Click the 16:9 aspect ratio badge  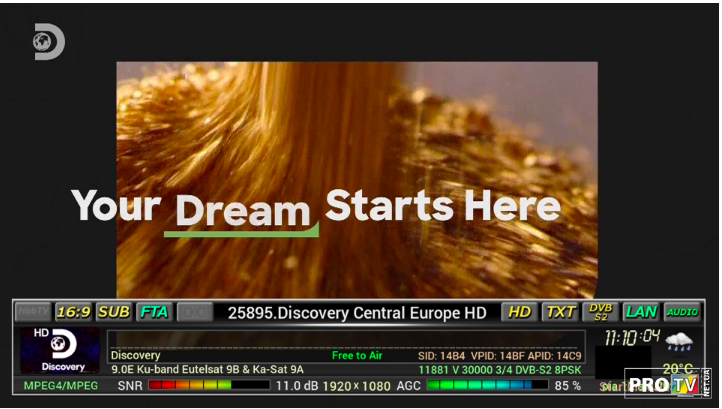click(73, 312)
